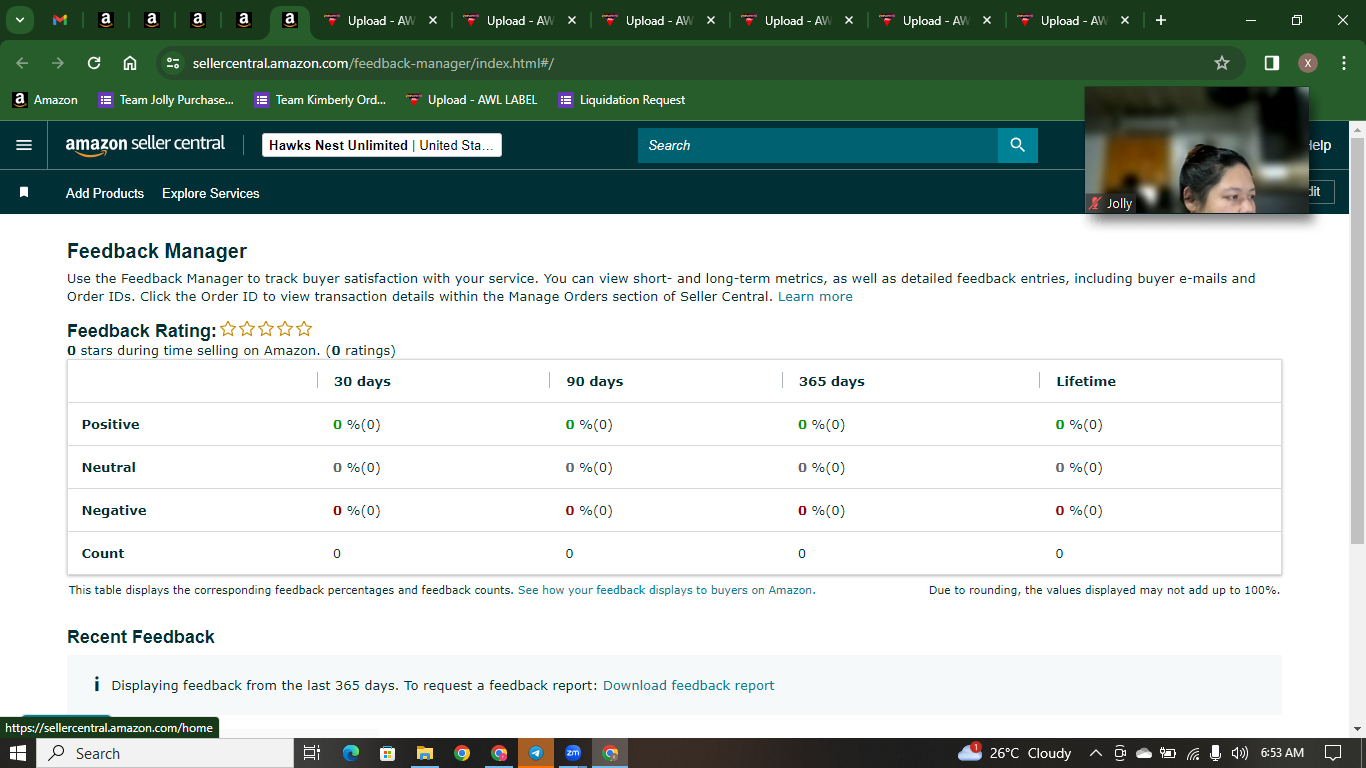Viewport: 1366px width, 768px height.
Task: Open the Chrome side panel icon
Action: [1271, 63]
